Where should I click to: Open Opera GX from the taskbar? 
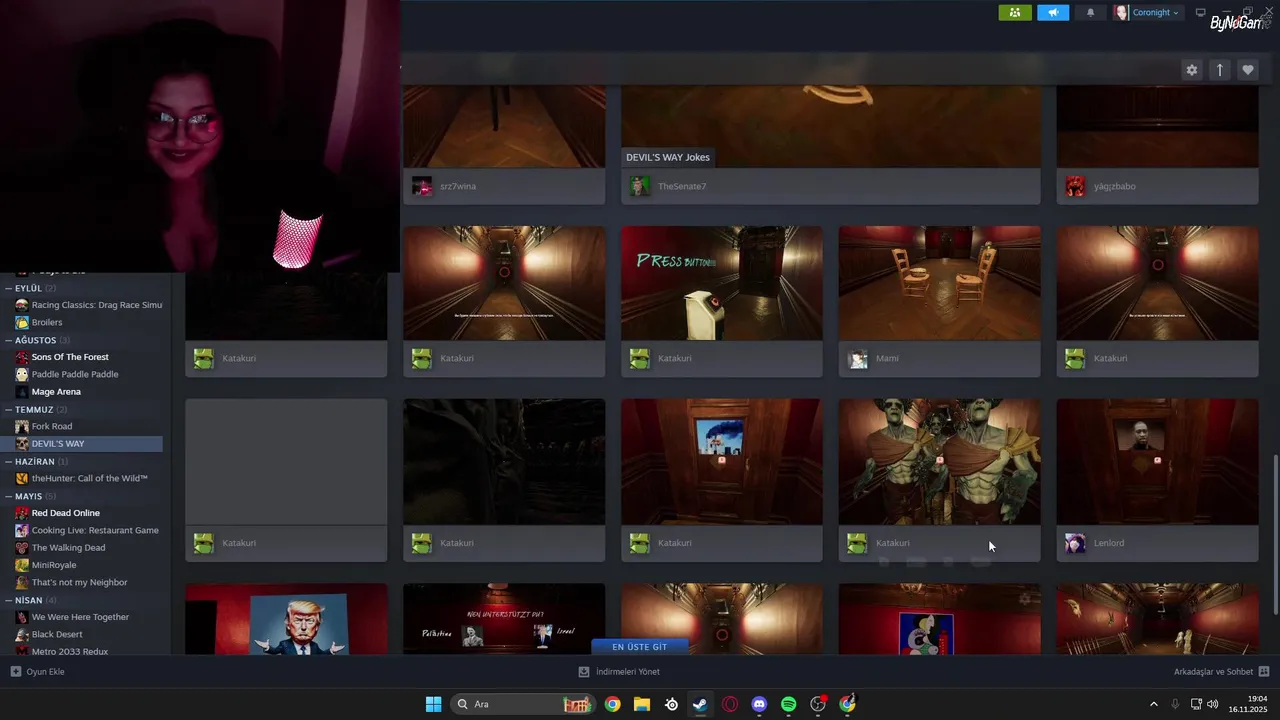(x=730, y=704)
